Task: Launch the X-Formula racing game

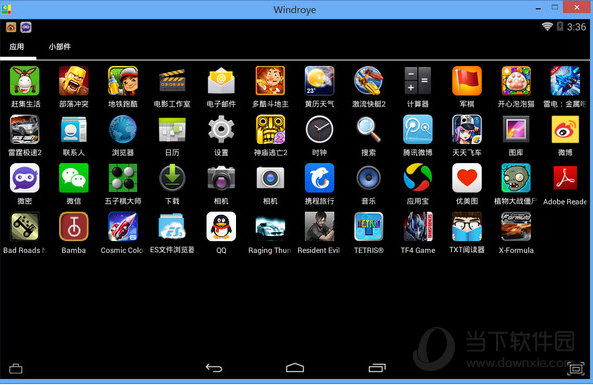Action: [x=516, y=226]
